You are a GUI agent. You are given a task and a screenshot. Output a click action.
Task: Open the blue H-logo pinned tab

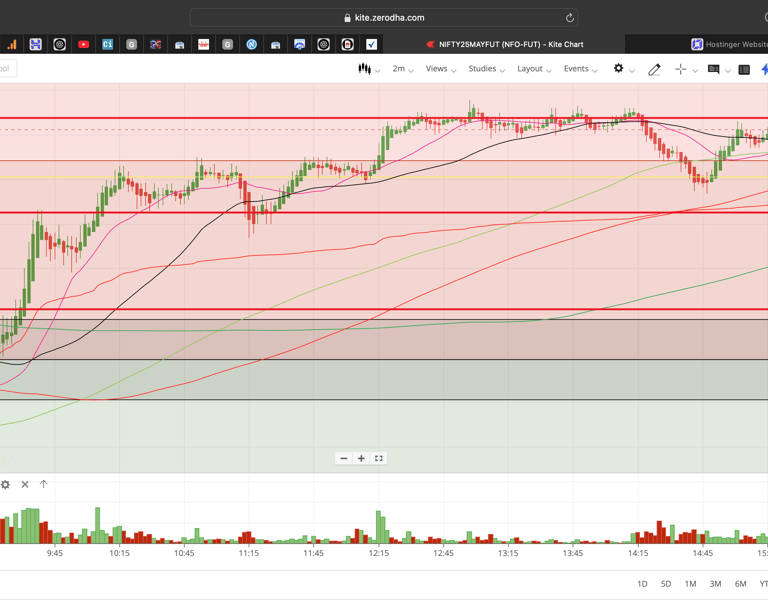pyautogui.click(x=35, y=45)
